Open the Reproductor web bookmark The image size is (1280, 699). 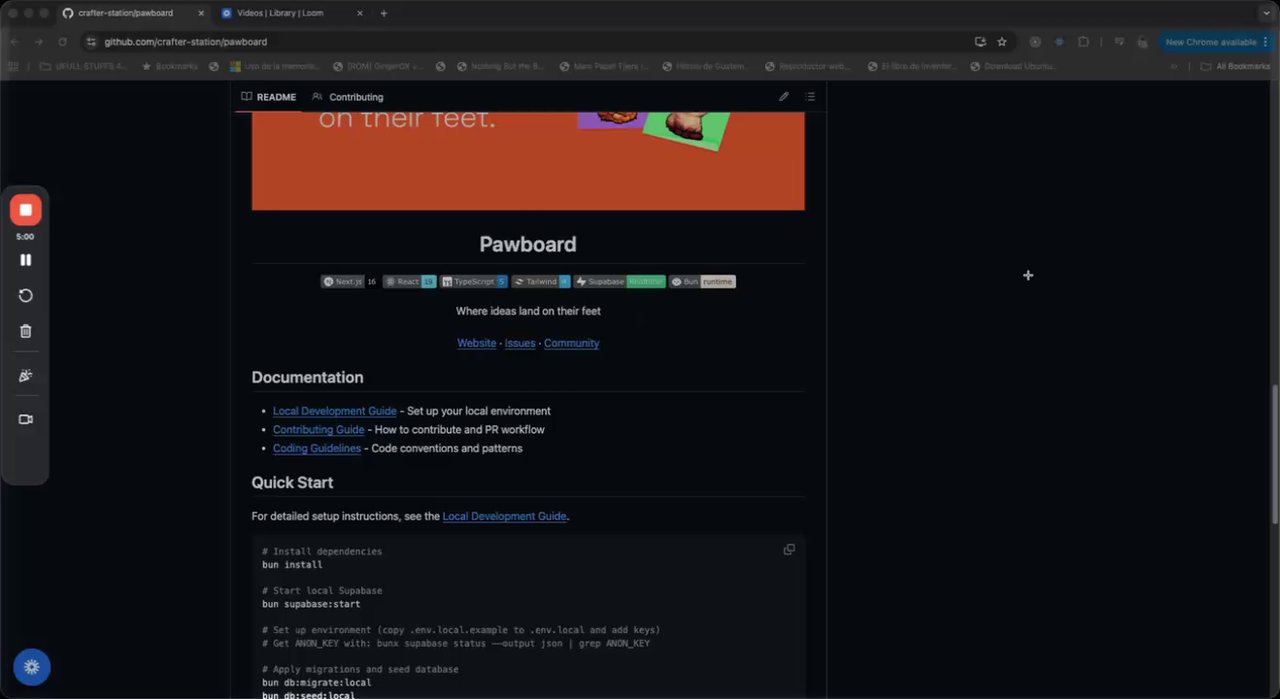pos(809,67)
